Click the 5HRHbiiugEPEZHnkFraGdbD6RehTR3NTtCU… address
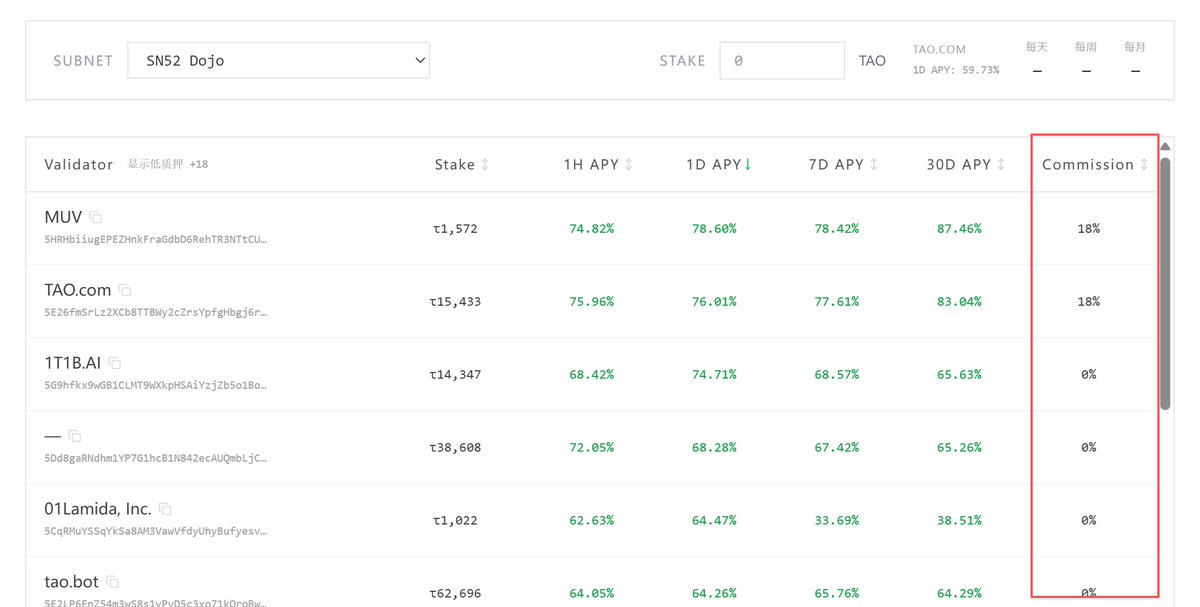The height and width of the screenshot is (607, 1200). tap(155, 239)
